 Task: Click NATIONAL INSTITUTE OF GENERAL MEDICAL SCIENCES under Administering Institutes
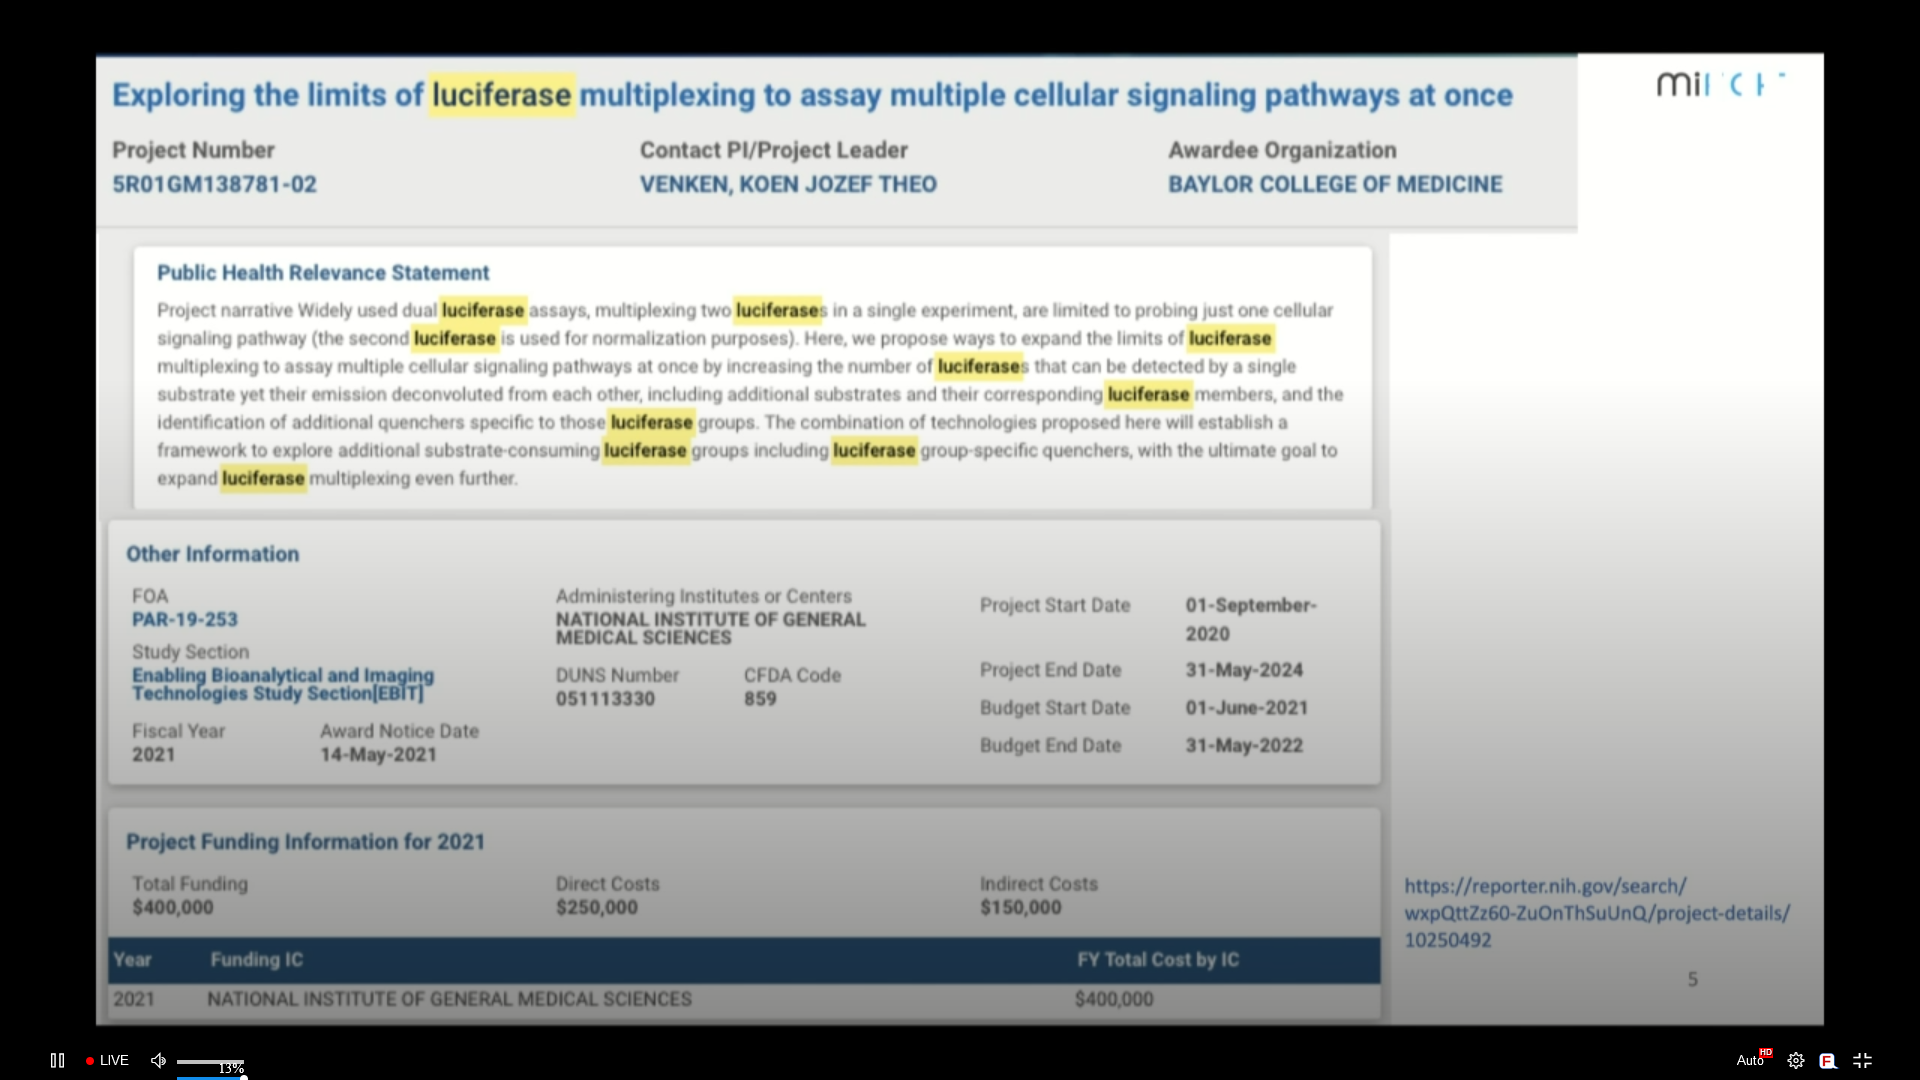coord(711,628)
